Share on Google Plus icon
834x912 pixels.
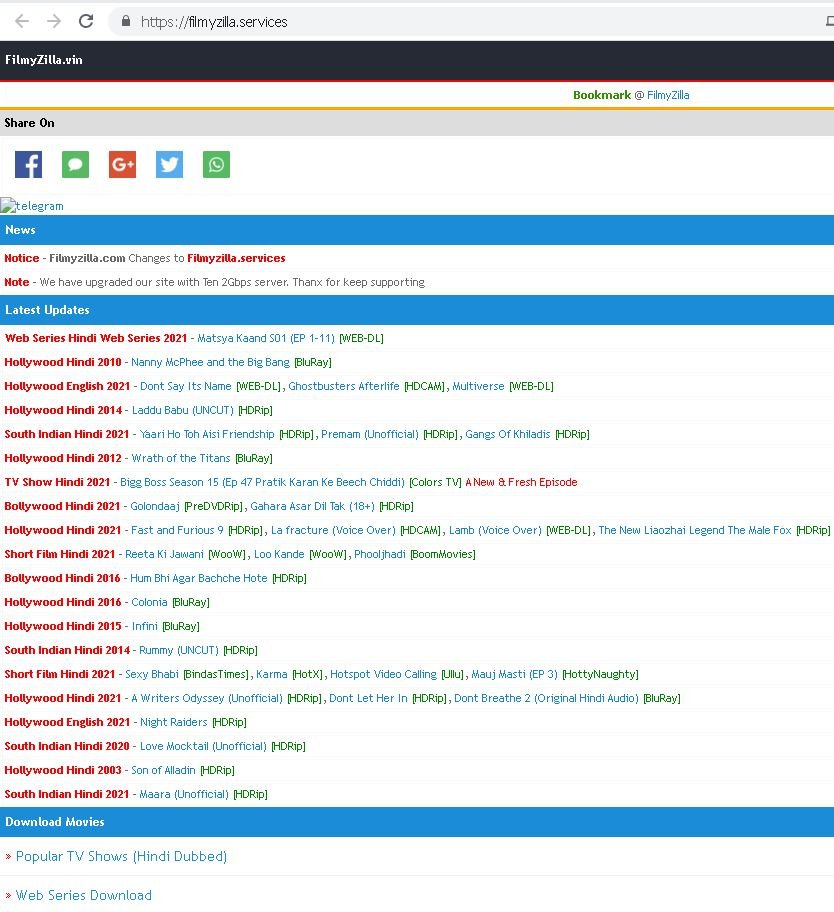(122, 164)
